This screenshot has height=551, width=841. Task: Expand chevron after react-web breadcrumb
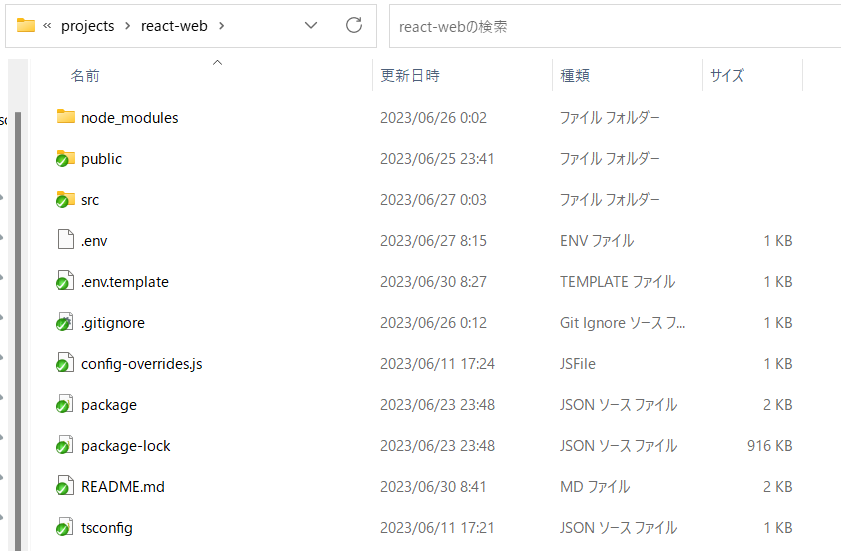click(222, 26)
